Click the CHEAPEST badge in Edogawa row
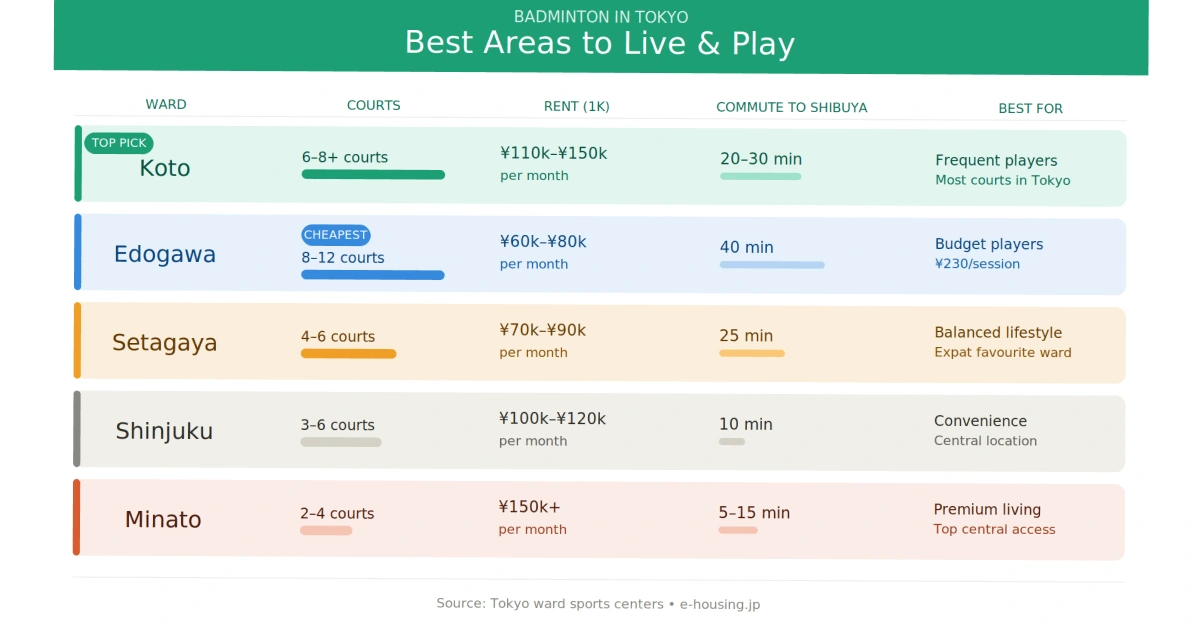This screenshot has width=1200, height=630. pyautogui.click(x=336, y=235)
